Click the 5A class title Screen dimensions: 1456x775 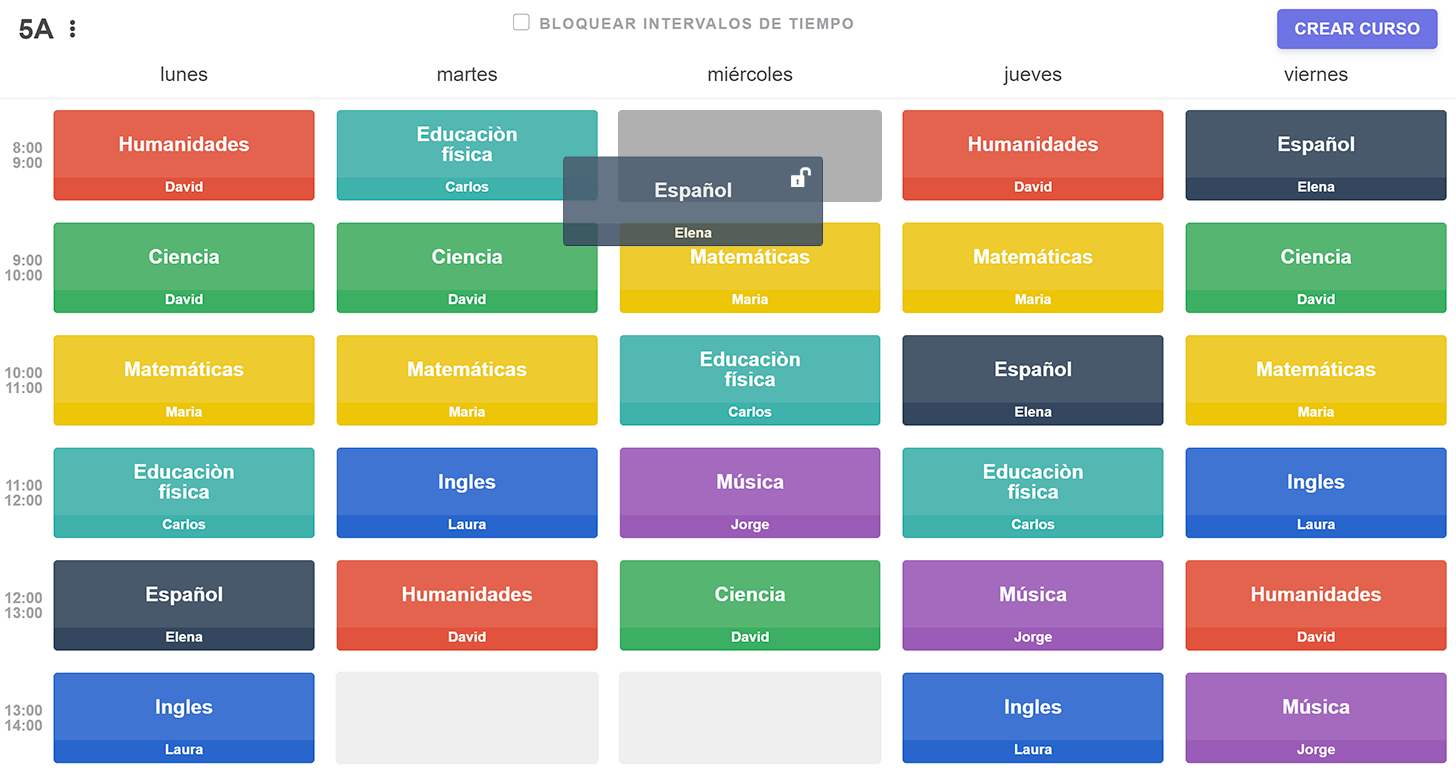click(36, 29)
